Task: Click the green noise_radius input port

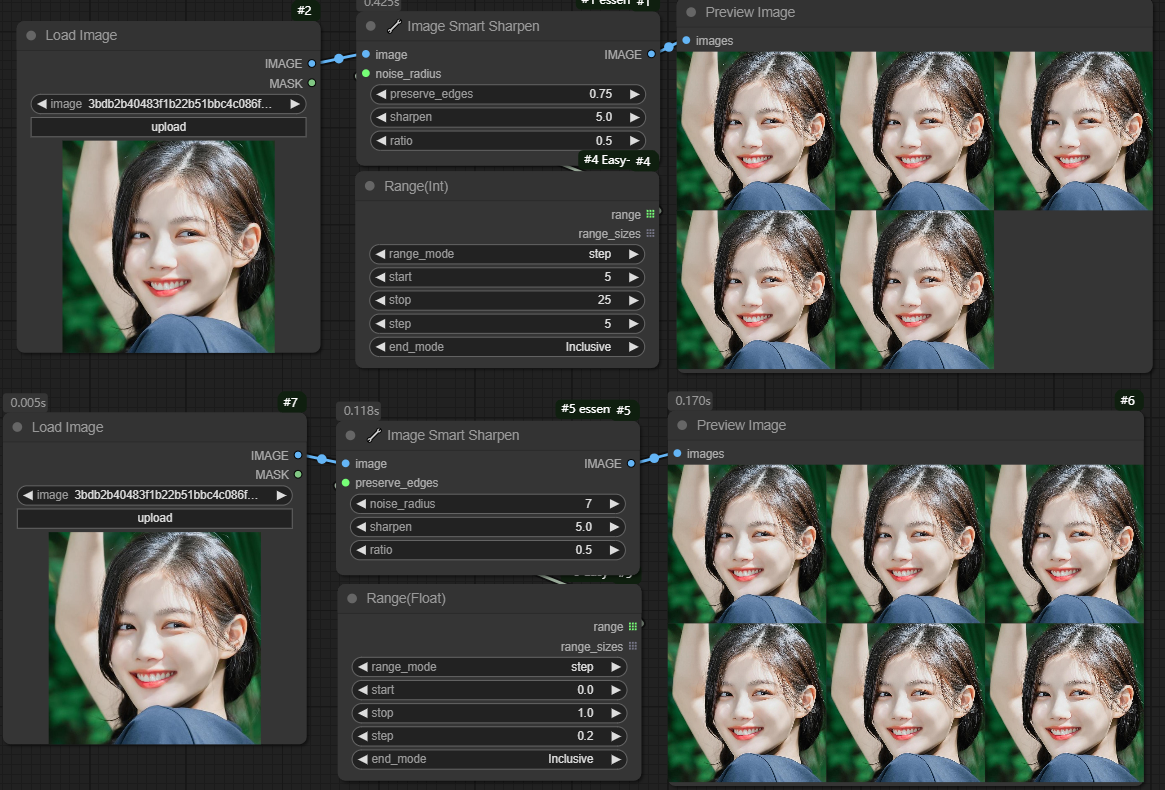Action: [x=366, y=74]
